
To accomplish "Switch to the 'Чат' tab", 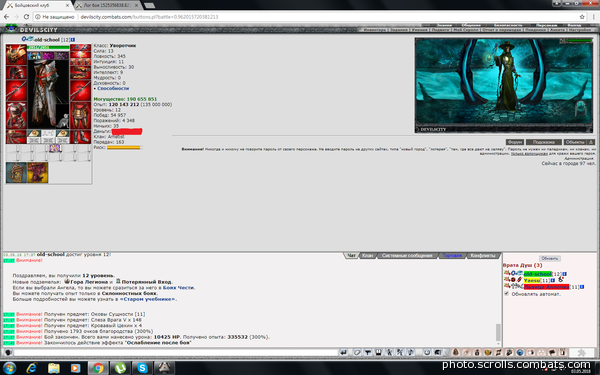I will coord(351,255).
